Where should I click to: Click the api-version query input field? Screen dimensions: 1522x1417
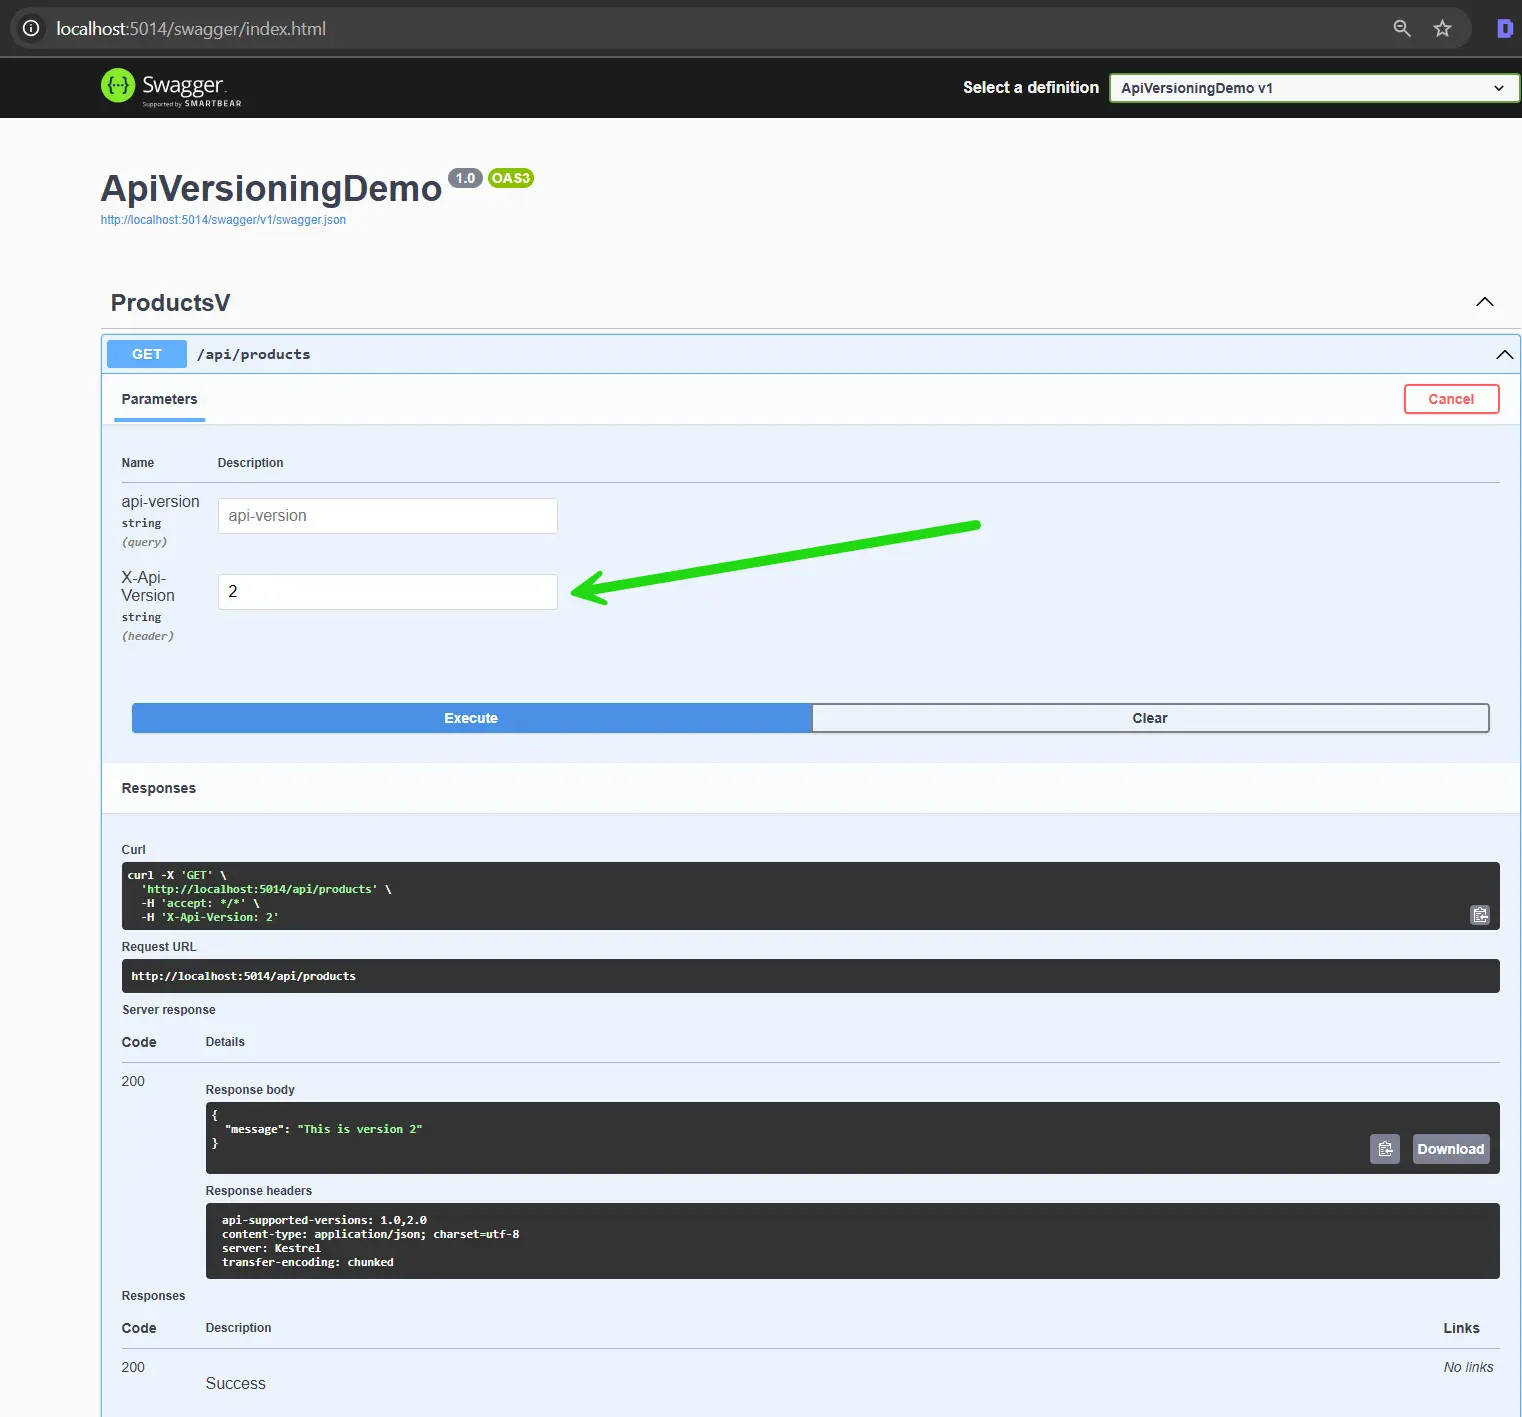pyautogui.click(x=387, y=515)
